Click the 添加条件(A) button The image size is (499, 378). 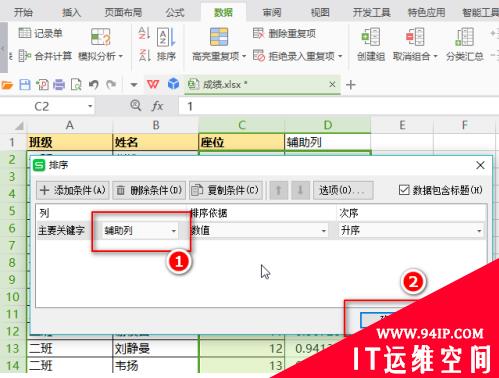click(73, 190)
